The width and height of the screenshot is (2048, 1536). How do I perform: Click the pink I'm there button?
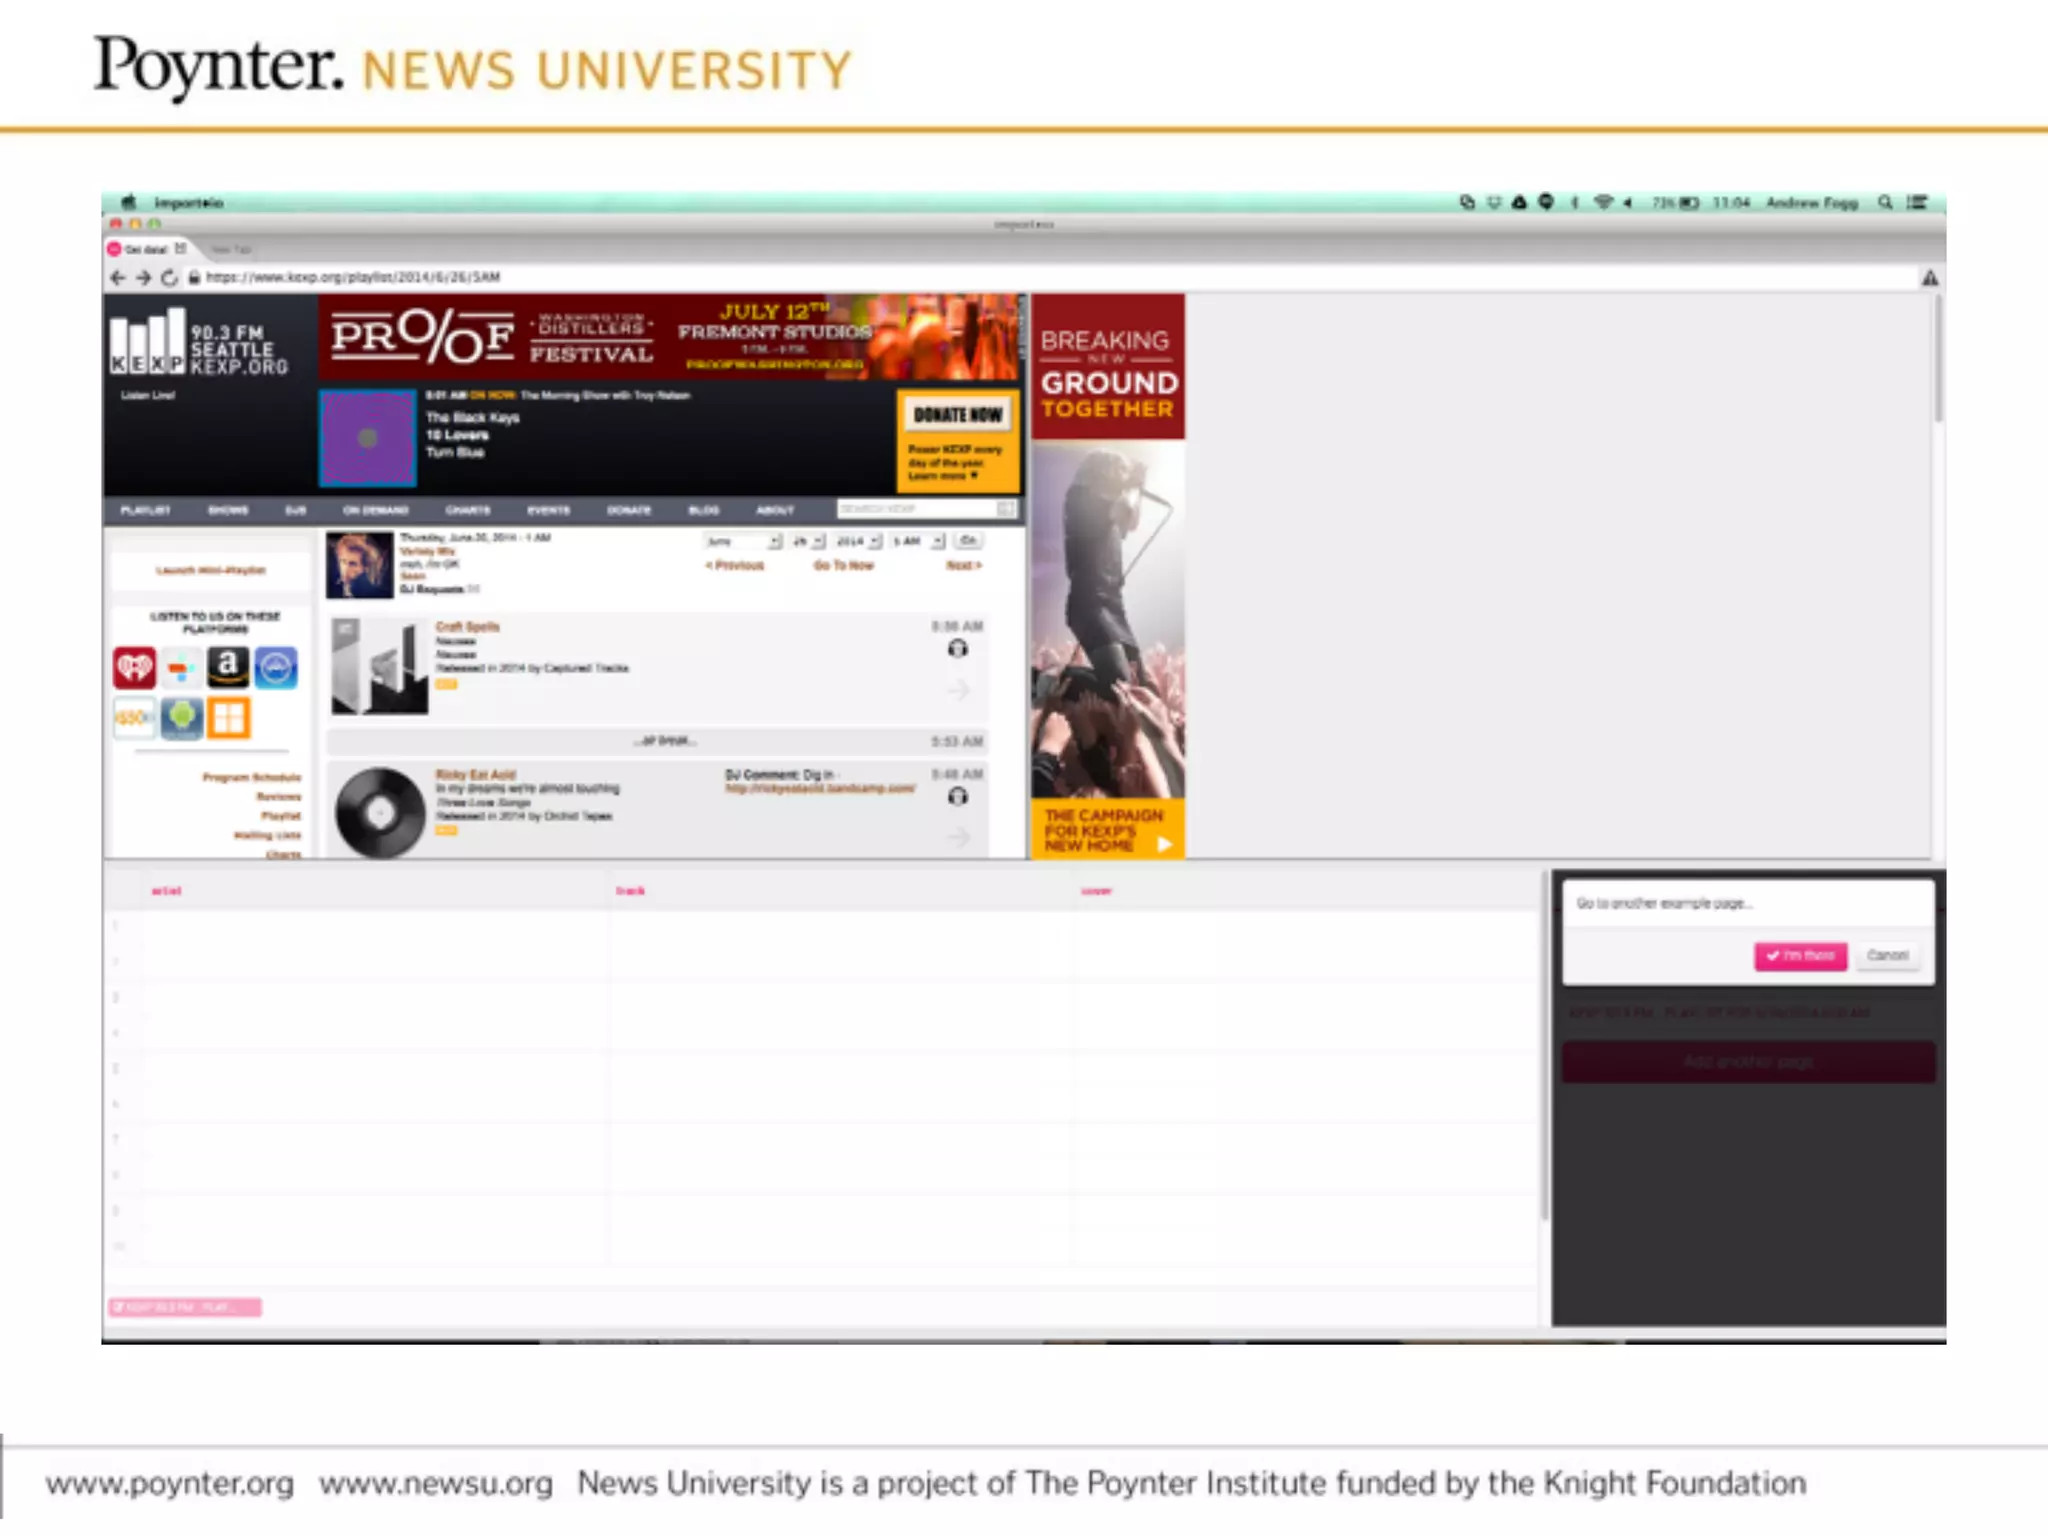click(x=1800, y=956)
